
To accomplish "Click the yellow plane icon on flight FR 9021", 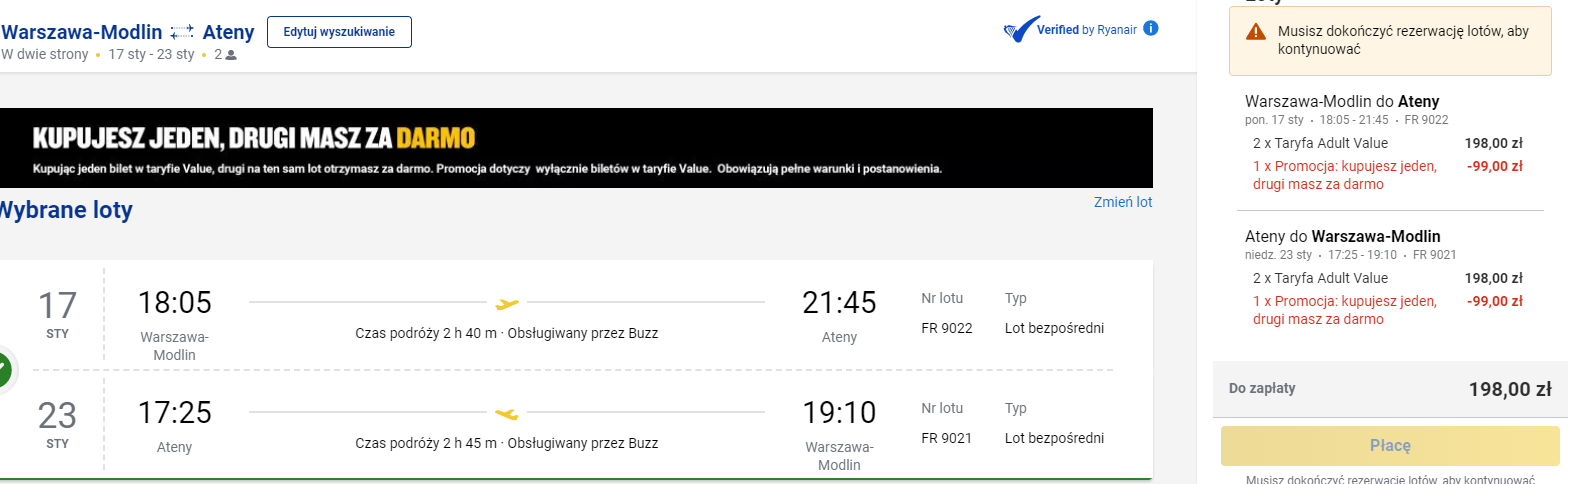I will (x=507, y=413).
